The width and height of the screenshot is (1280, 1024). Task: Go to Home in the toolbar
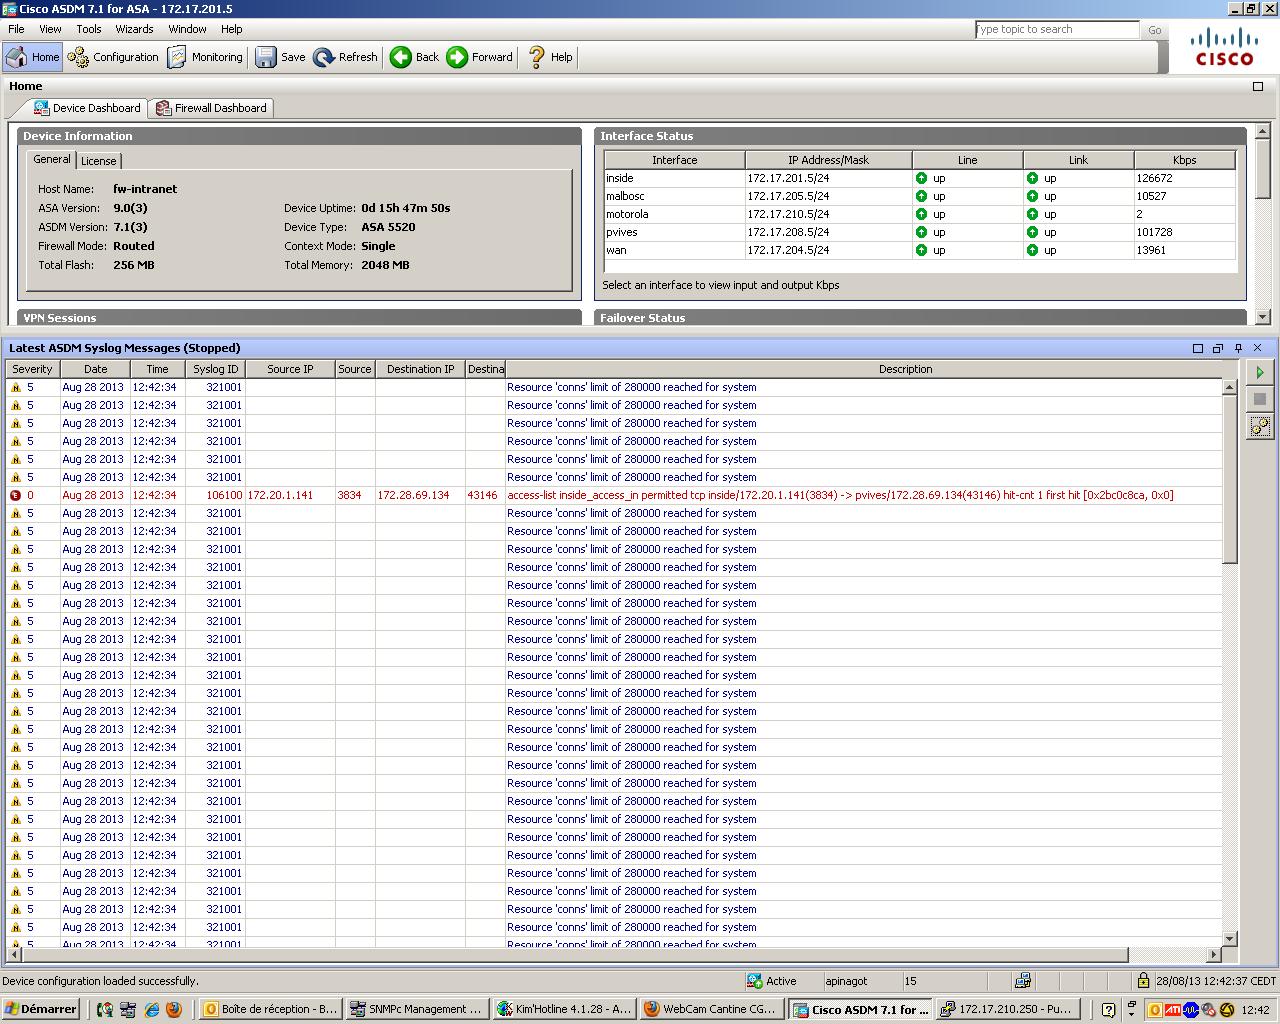[33, 57]
